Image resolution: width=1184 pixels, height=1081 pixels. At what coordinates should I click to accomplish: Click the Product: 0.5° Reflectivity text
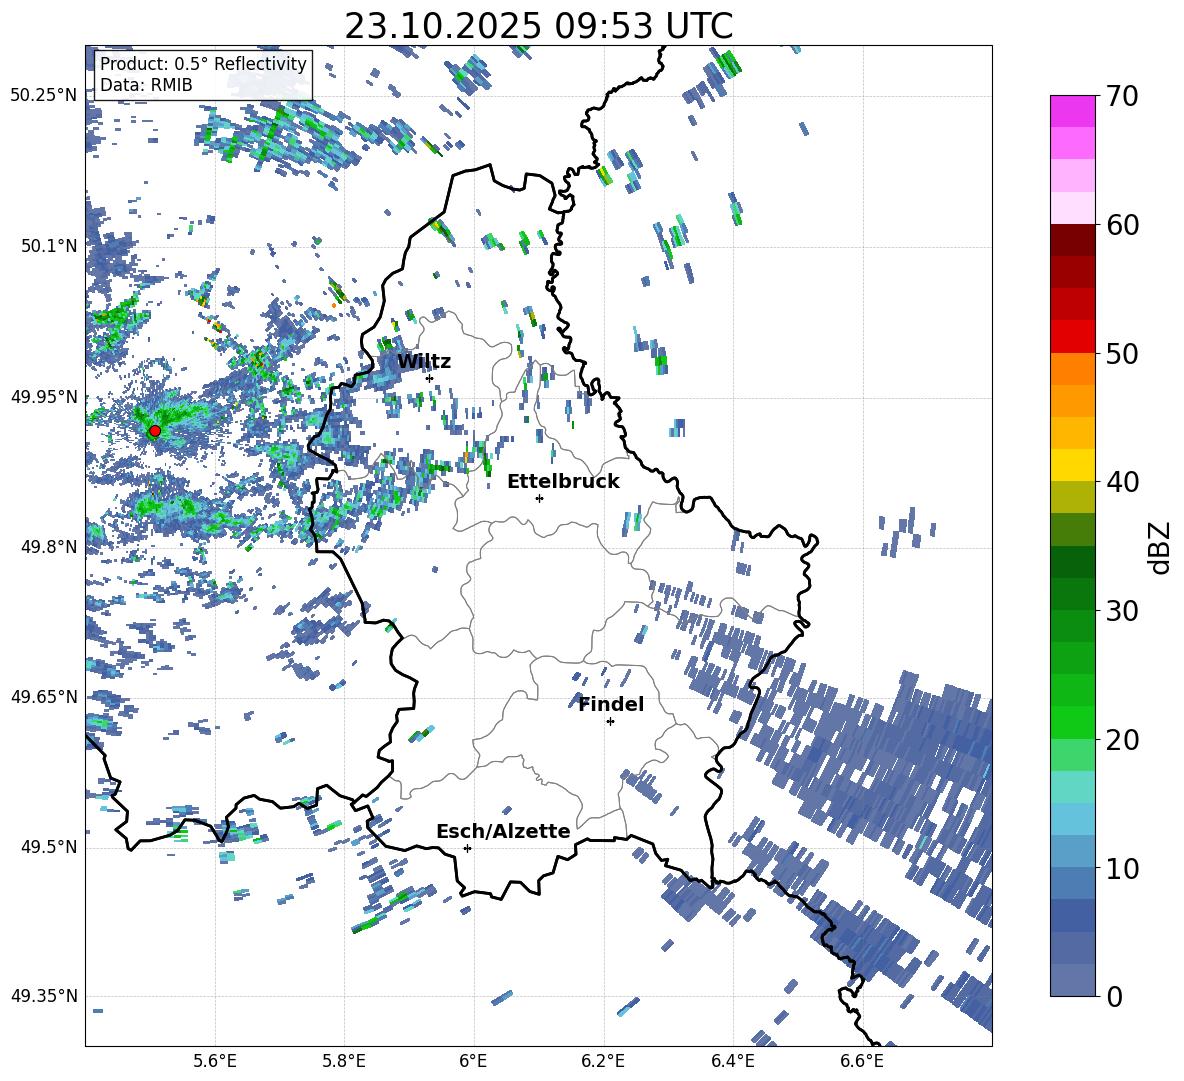click(203, 64)
